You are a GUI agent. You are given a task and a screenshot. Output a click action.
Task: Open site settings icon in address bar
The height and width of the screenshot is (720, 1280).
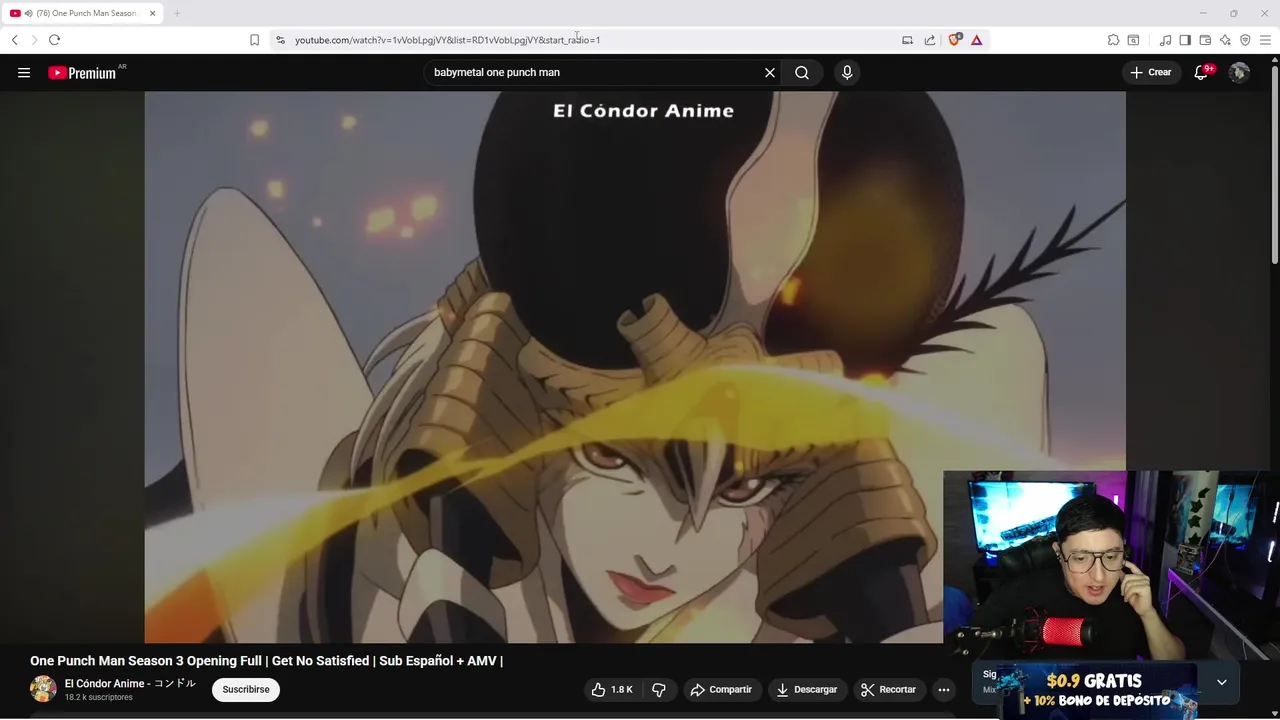[x=280, y=40]
